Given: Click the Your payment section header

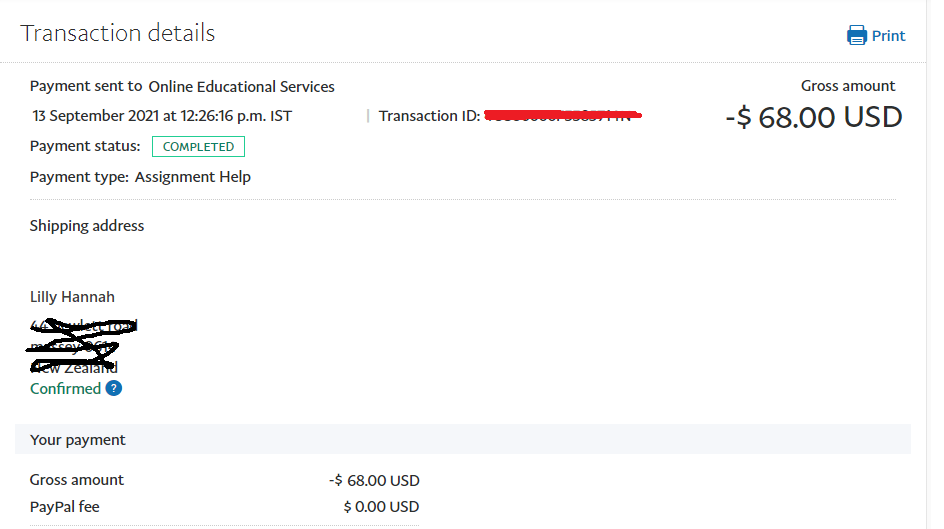Looking at the screenshot, I should [78, 440].
